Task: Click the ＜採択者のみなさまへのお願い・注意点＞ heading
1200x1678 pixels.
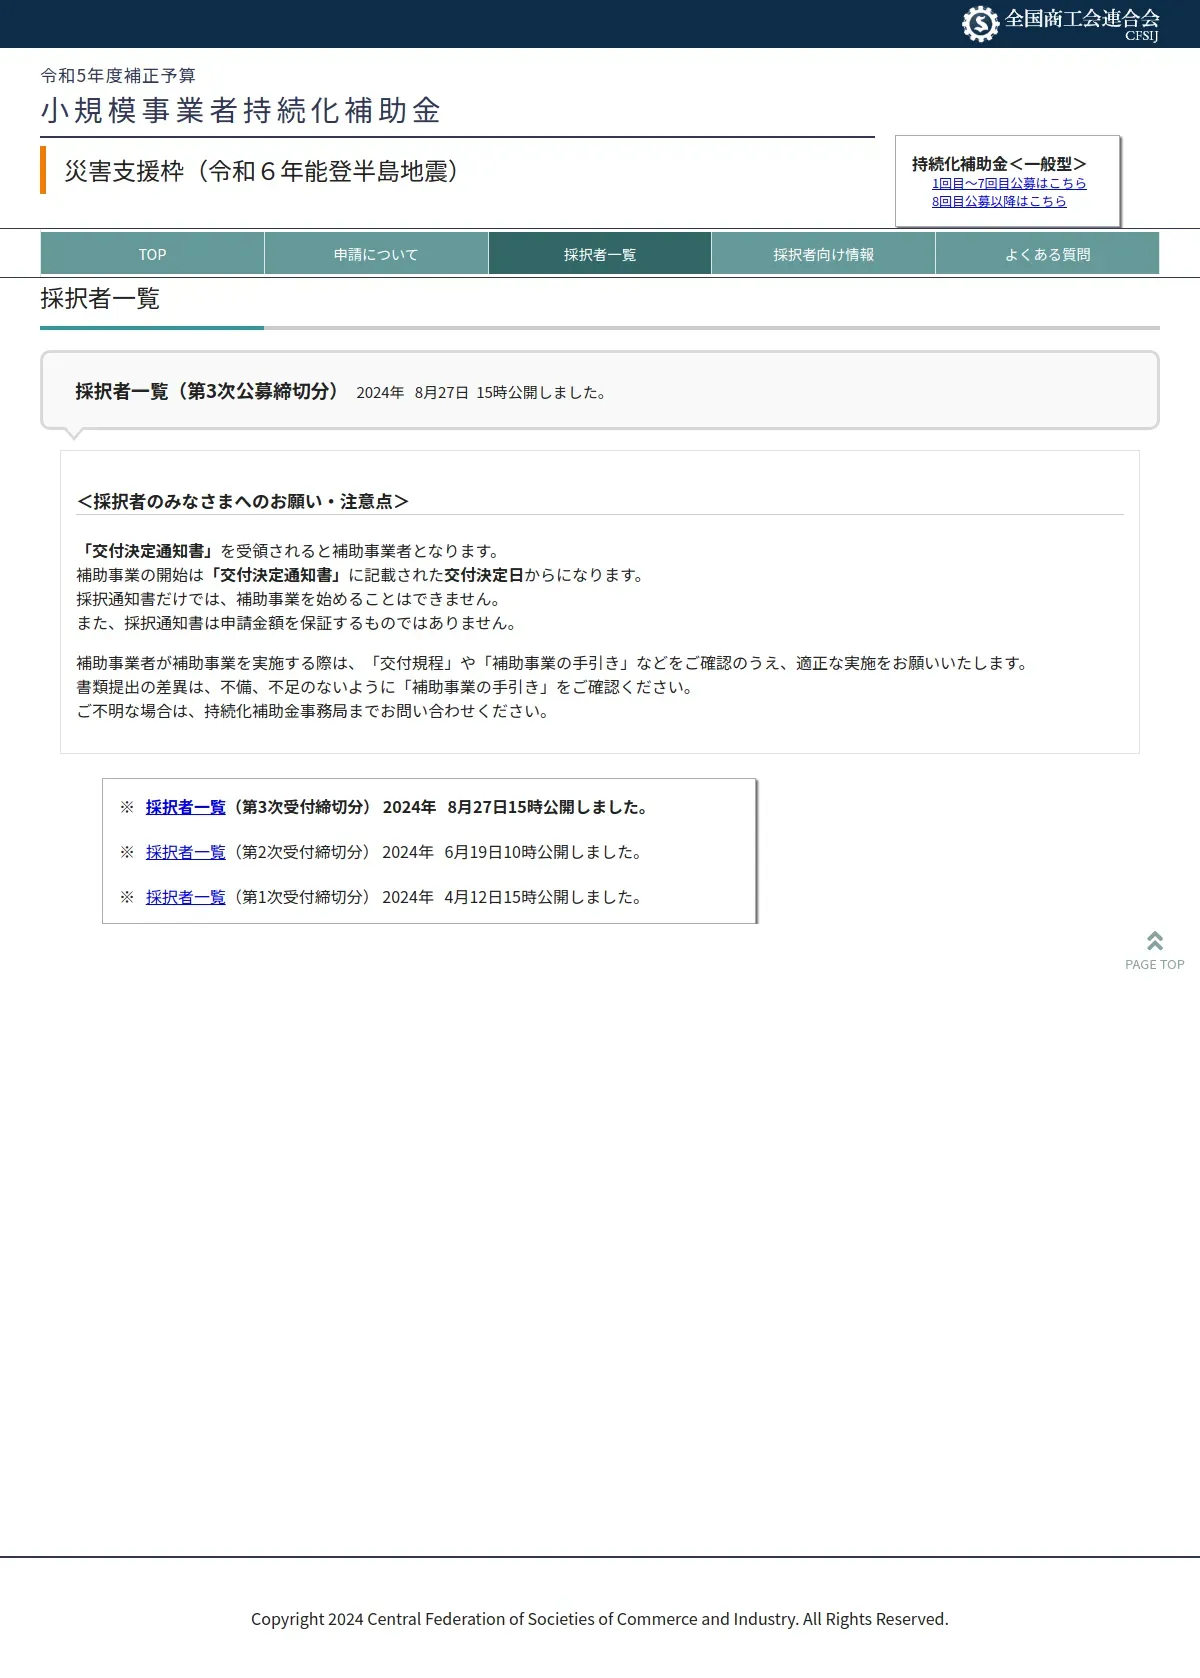Action: 243,501
